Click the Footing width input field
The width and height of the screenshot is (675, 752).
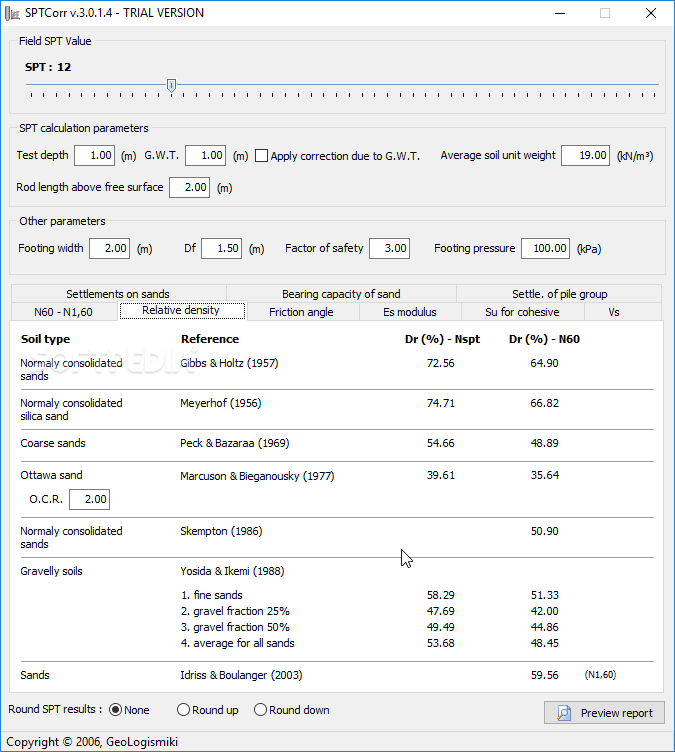point(109,248)
